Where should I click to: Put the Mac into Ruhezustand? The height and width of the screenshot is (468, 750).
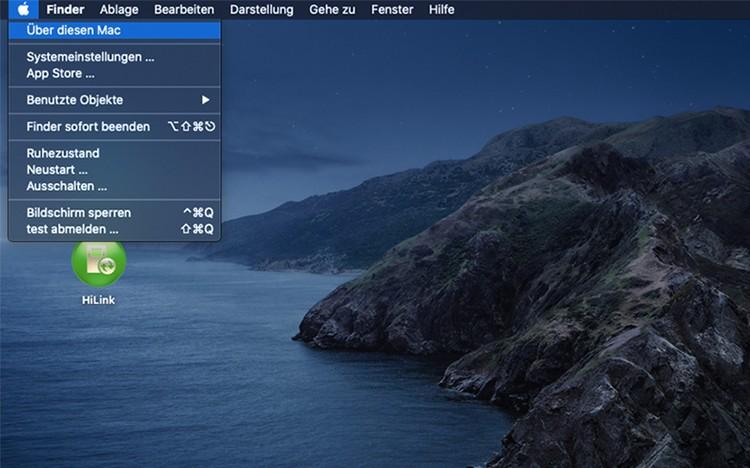click(62, 153)
